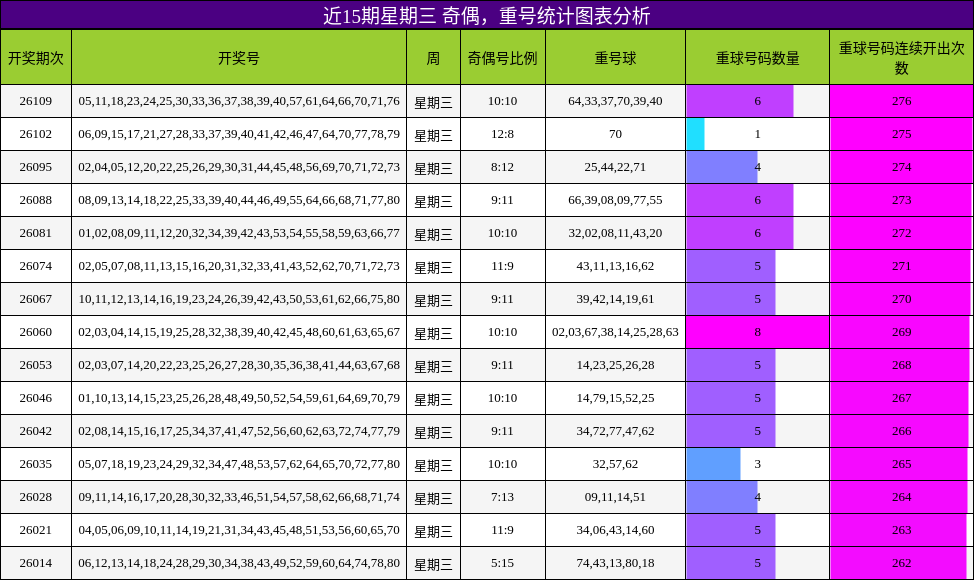Click the cyan count bar showing 1
The height and width of the screenshot is (580, 974).
(695, 134)
